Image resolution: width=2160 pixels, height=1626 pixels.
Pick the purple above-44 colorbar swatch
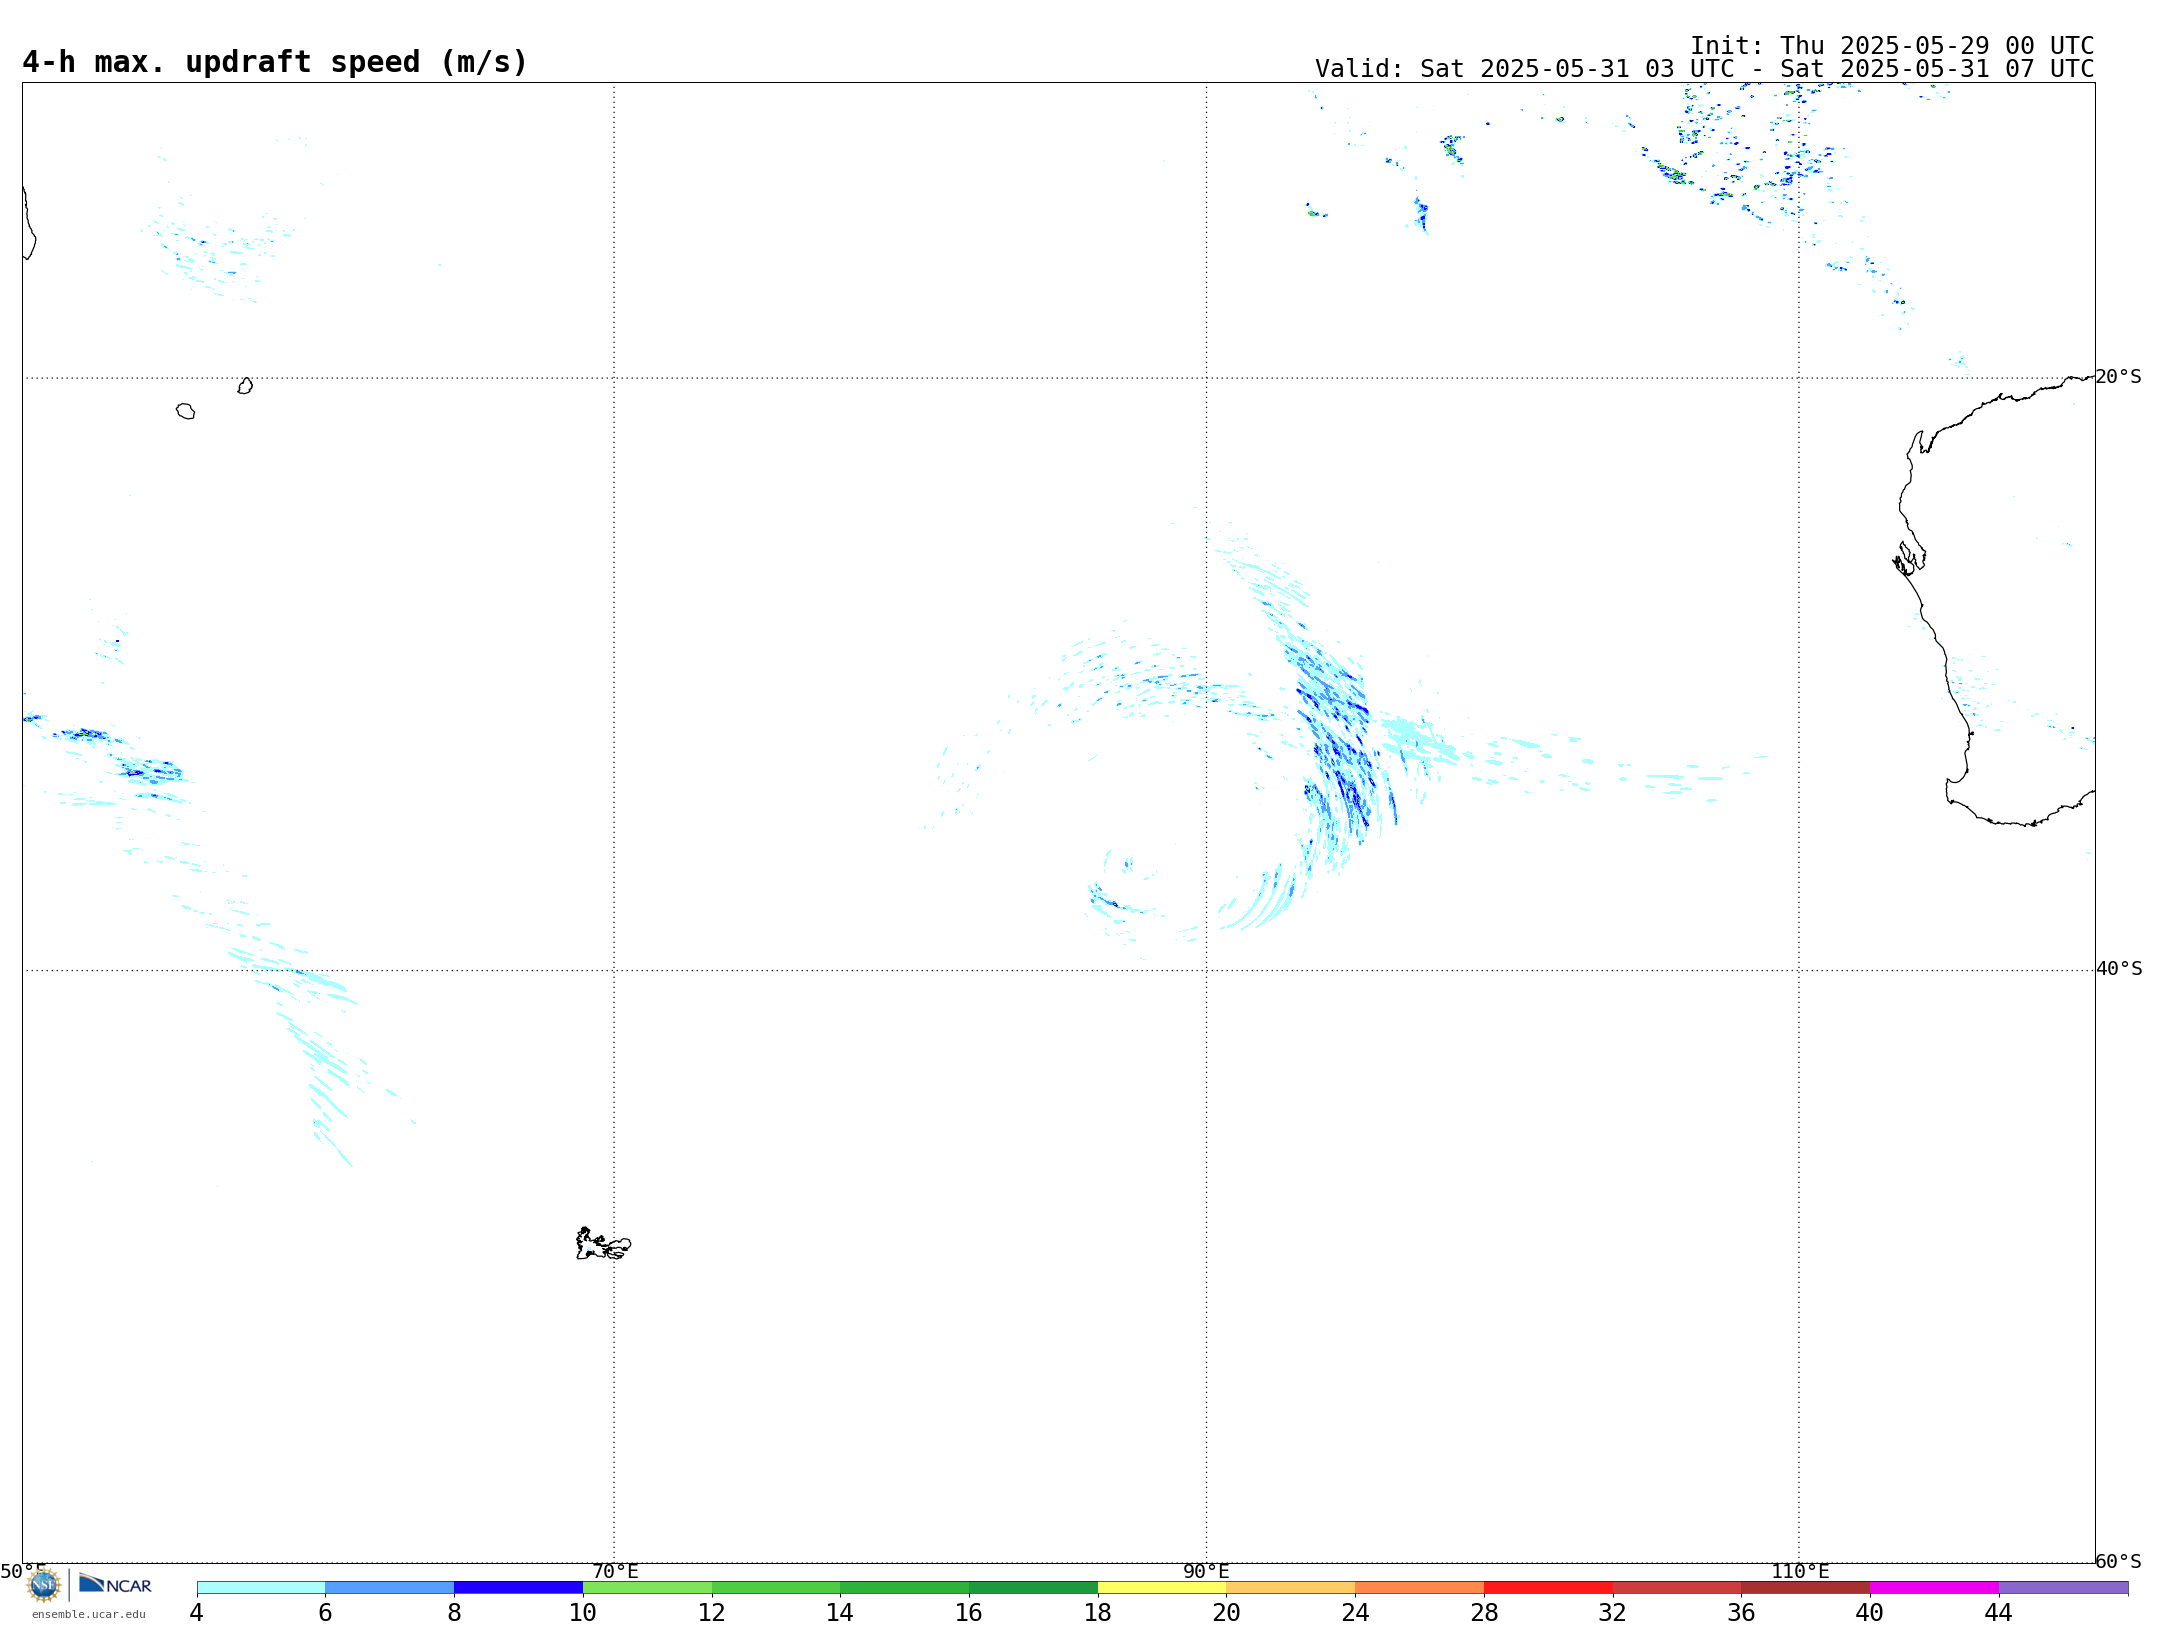point(2063,1588)
